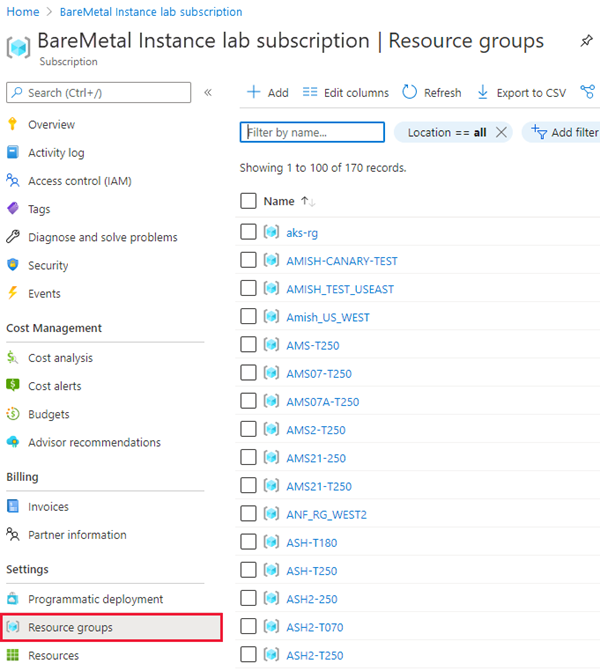Viewport: 600px width, 671px height.
Task: Click the Access control (IAM) people icon
Action: 13,180
